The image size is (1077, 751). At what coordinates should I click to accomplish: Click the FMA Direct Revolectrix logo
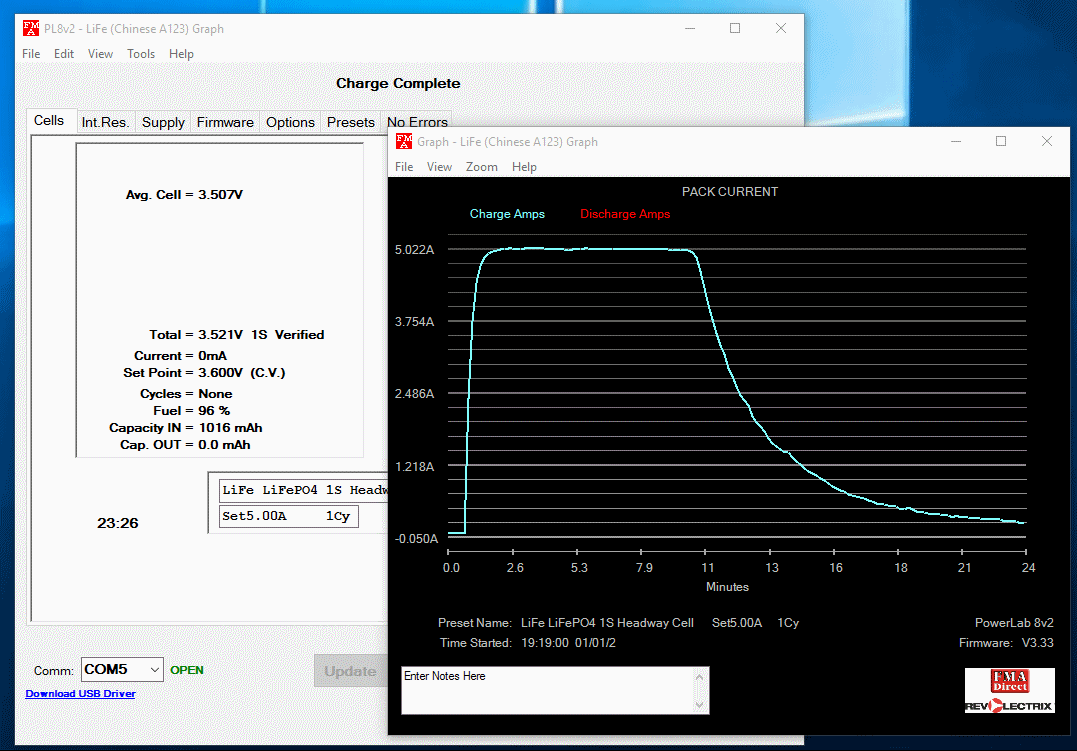(x=1008, y=691)
